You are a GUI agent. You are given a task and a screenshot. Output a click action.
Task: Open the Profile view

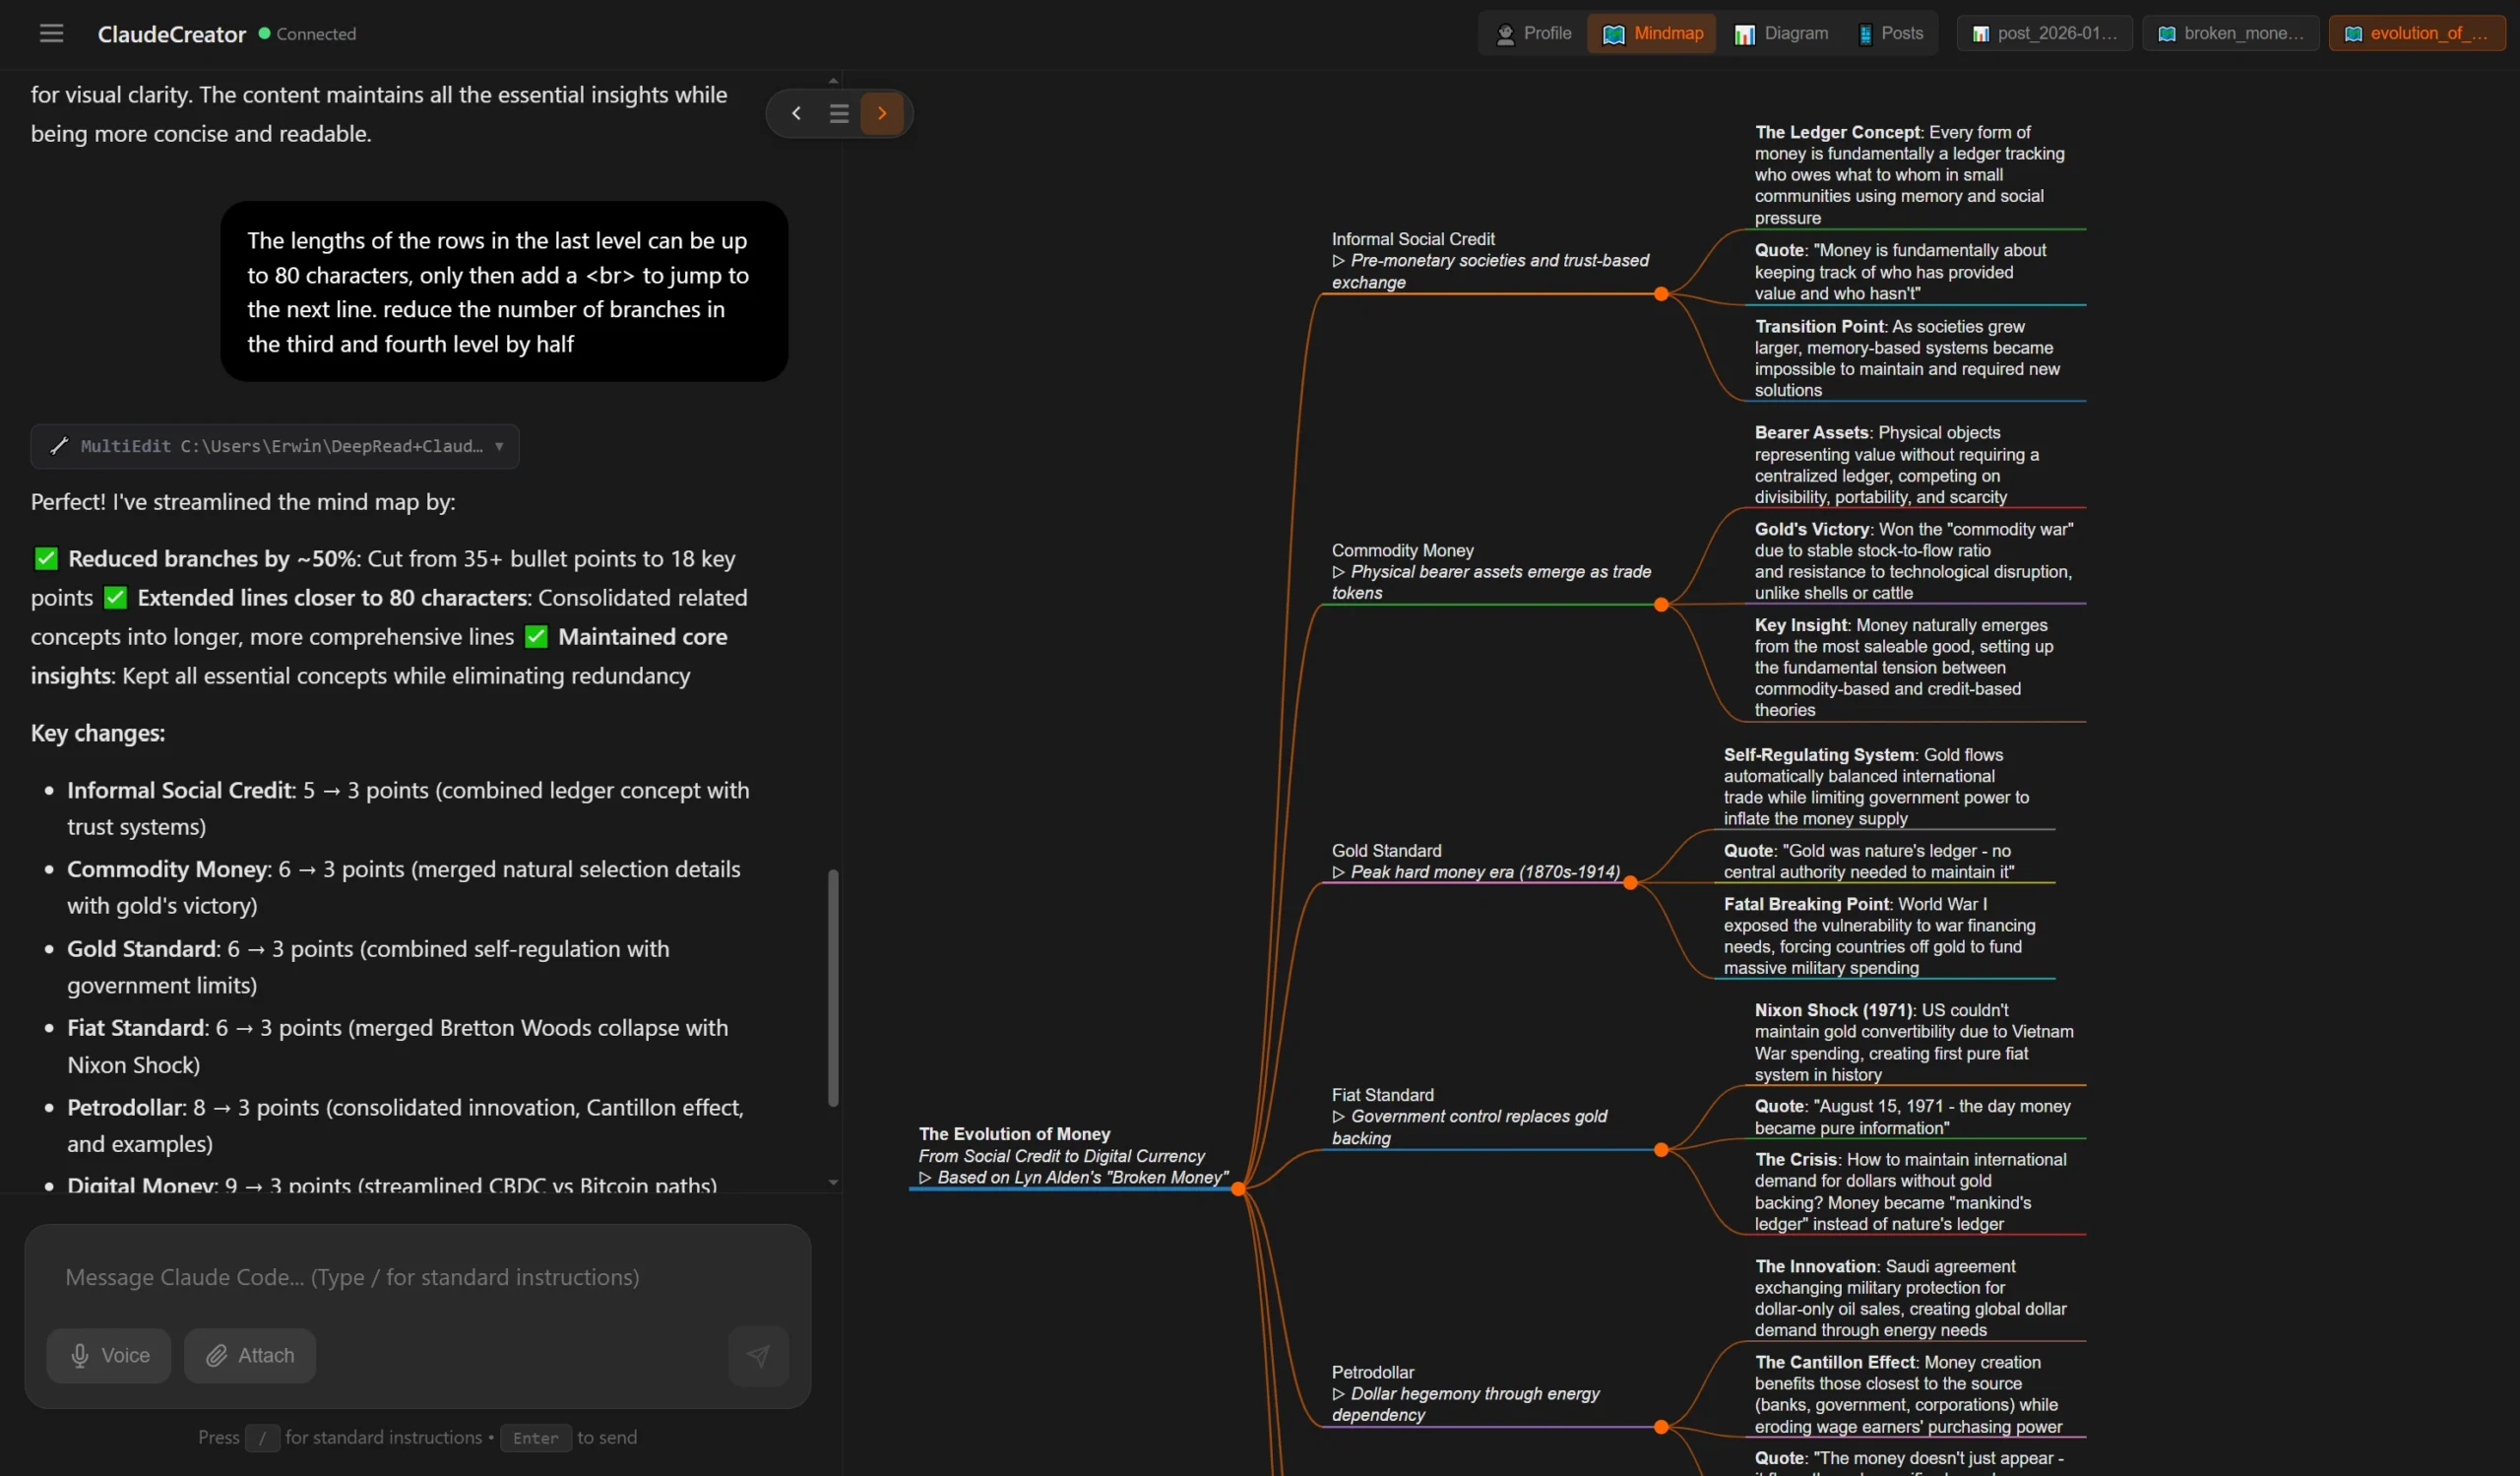coord(1533,33)
